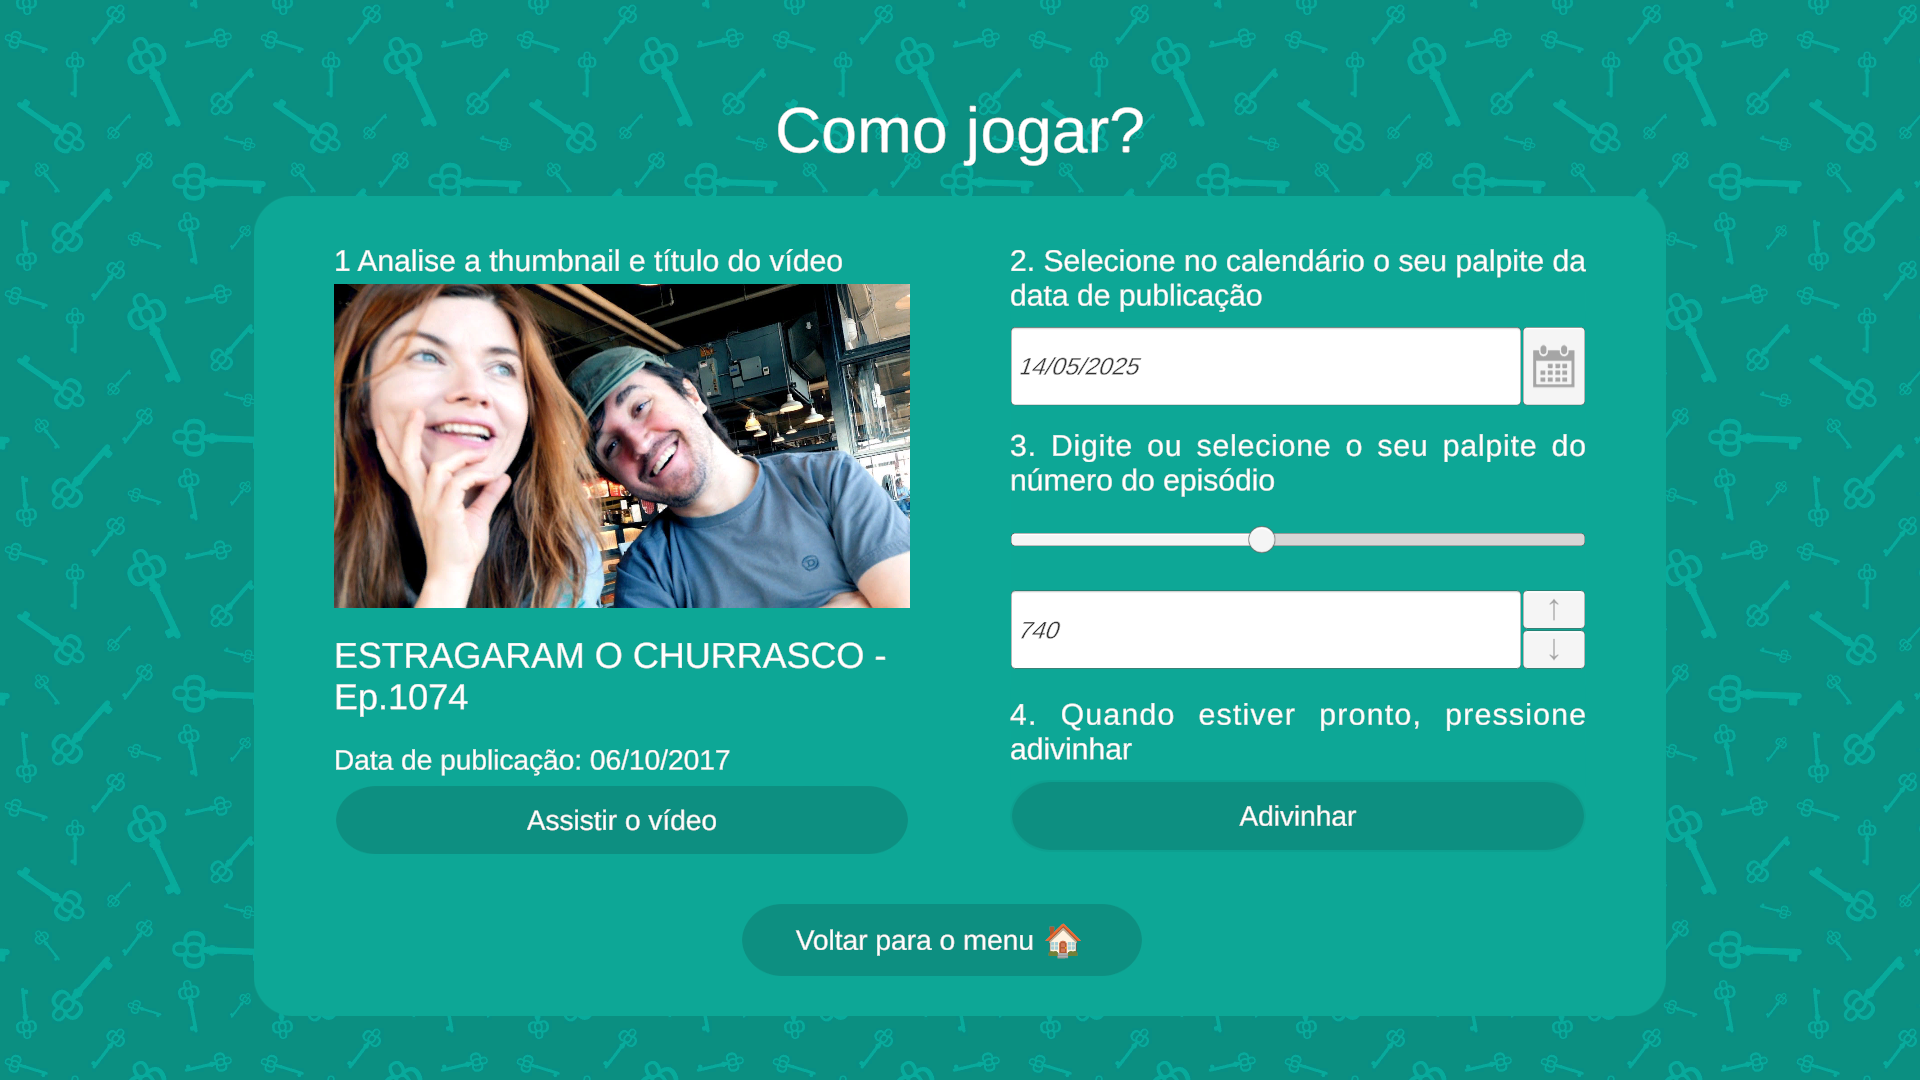Increase episode number with up arrow
Image resolution: width=1920 pixels, height=1080 pixels.
[1553, 609]
